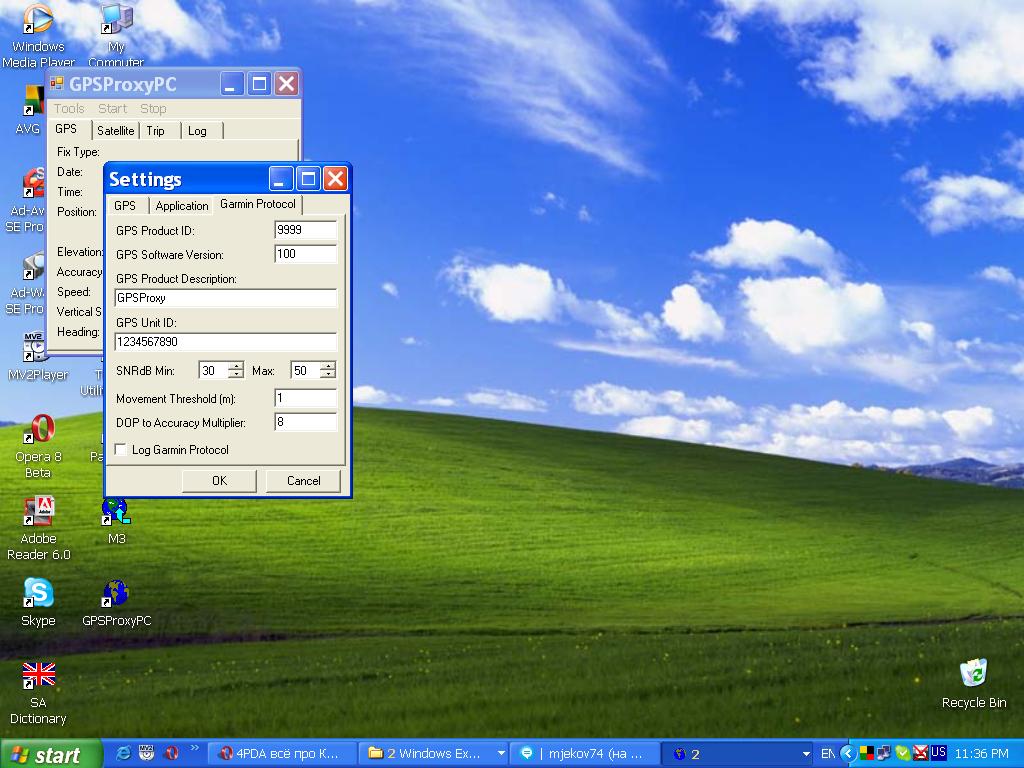This screenshot has height=768, width=1024.
Task: Expand hidden system tray icons arrow
Action: (848, 754)
